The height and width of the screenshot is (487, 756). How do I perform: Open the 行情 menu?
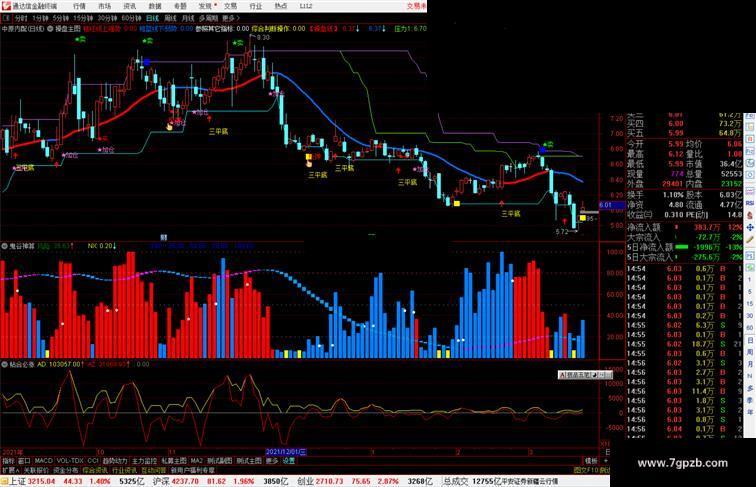(79, 6)
